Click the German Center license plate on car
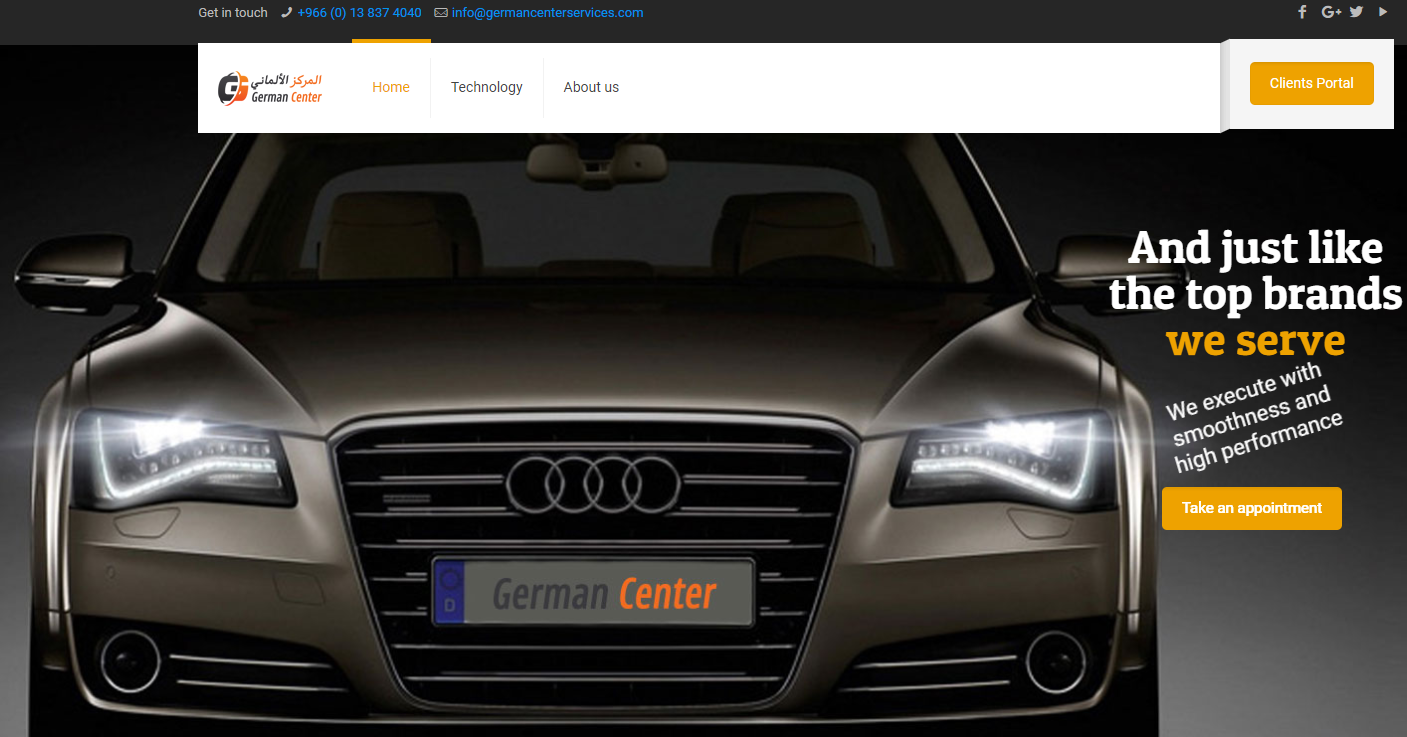 tap(593, 592)
